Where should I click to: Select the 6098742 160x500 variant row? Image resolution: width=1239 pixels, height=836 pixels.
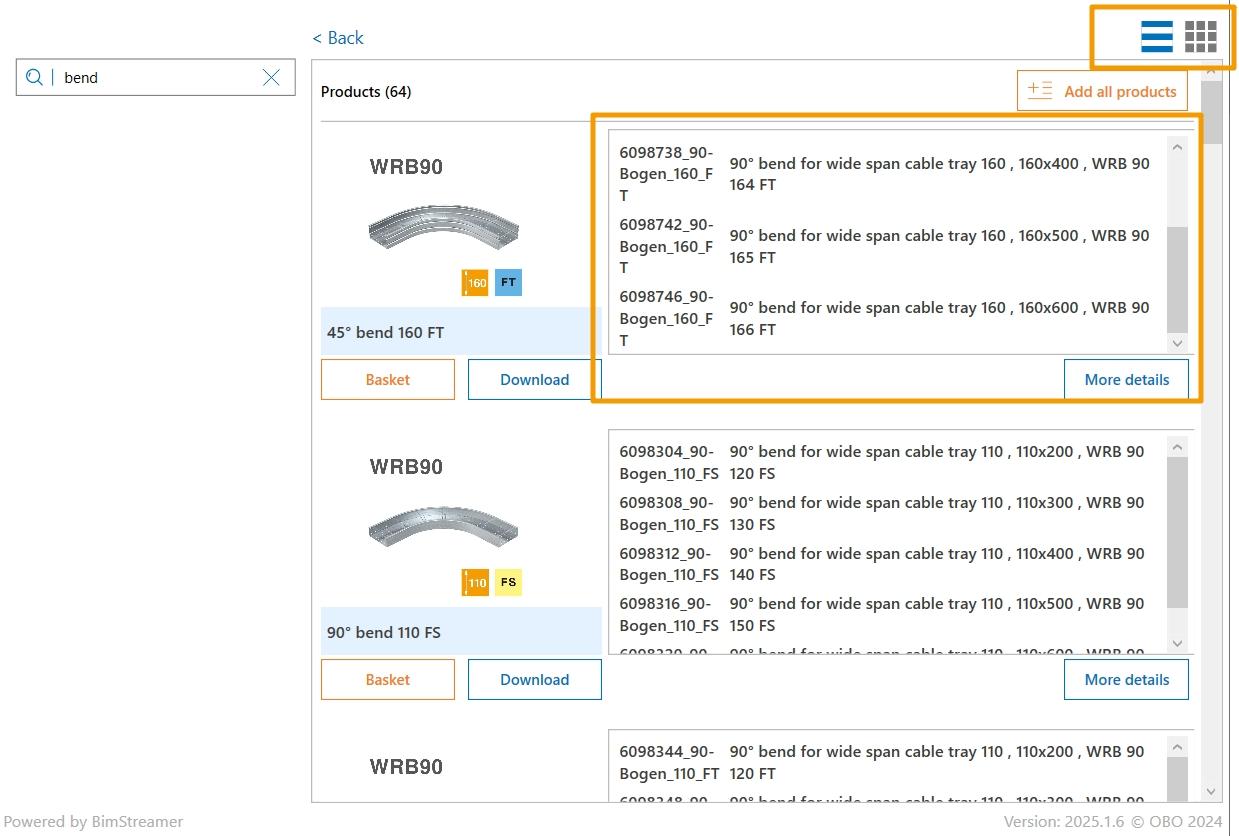pyautogui.click(x=885, y=246)
